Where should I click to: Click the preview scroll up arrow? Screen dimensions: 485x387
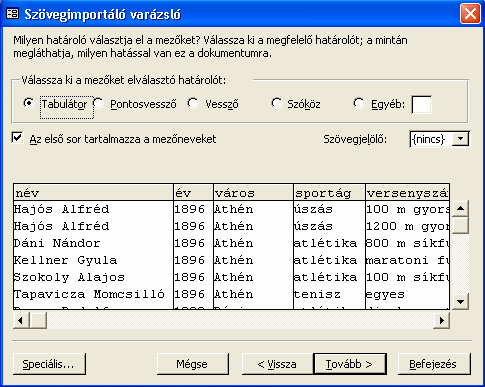pyautogui.click(x=460, y=209)
